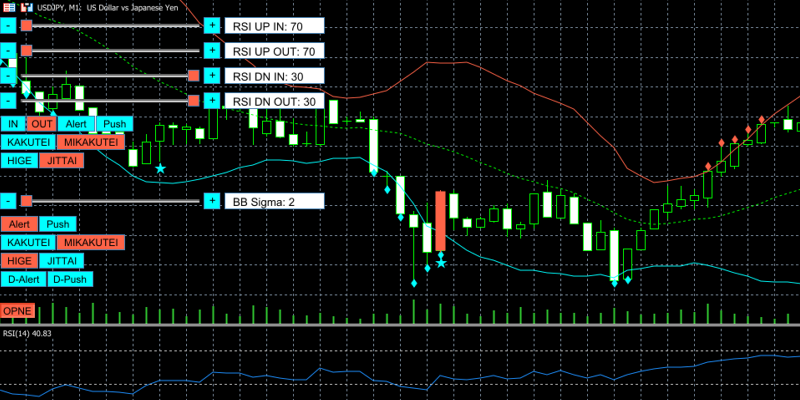Click the plus button beside RSI DN OUT
Screen dimensions: 800x400
click(x=212, y=101)
